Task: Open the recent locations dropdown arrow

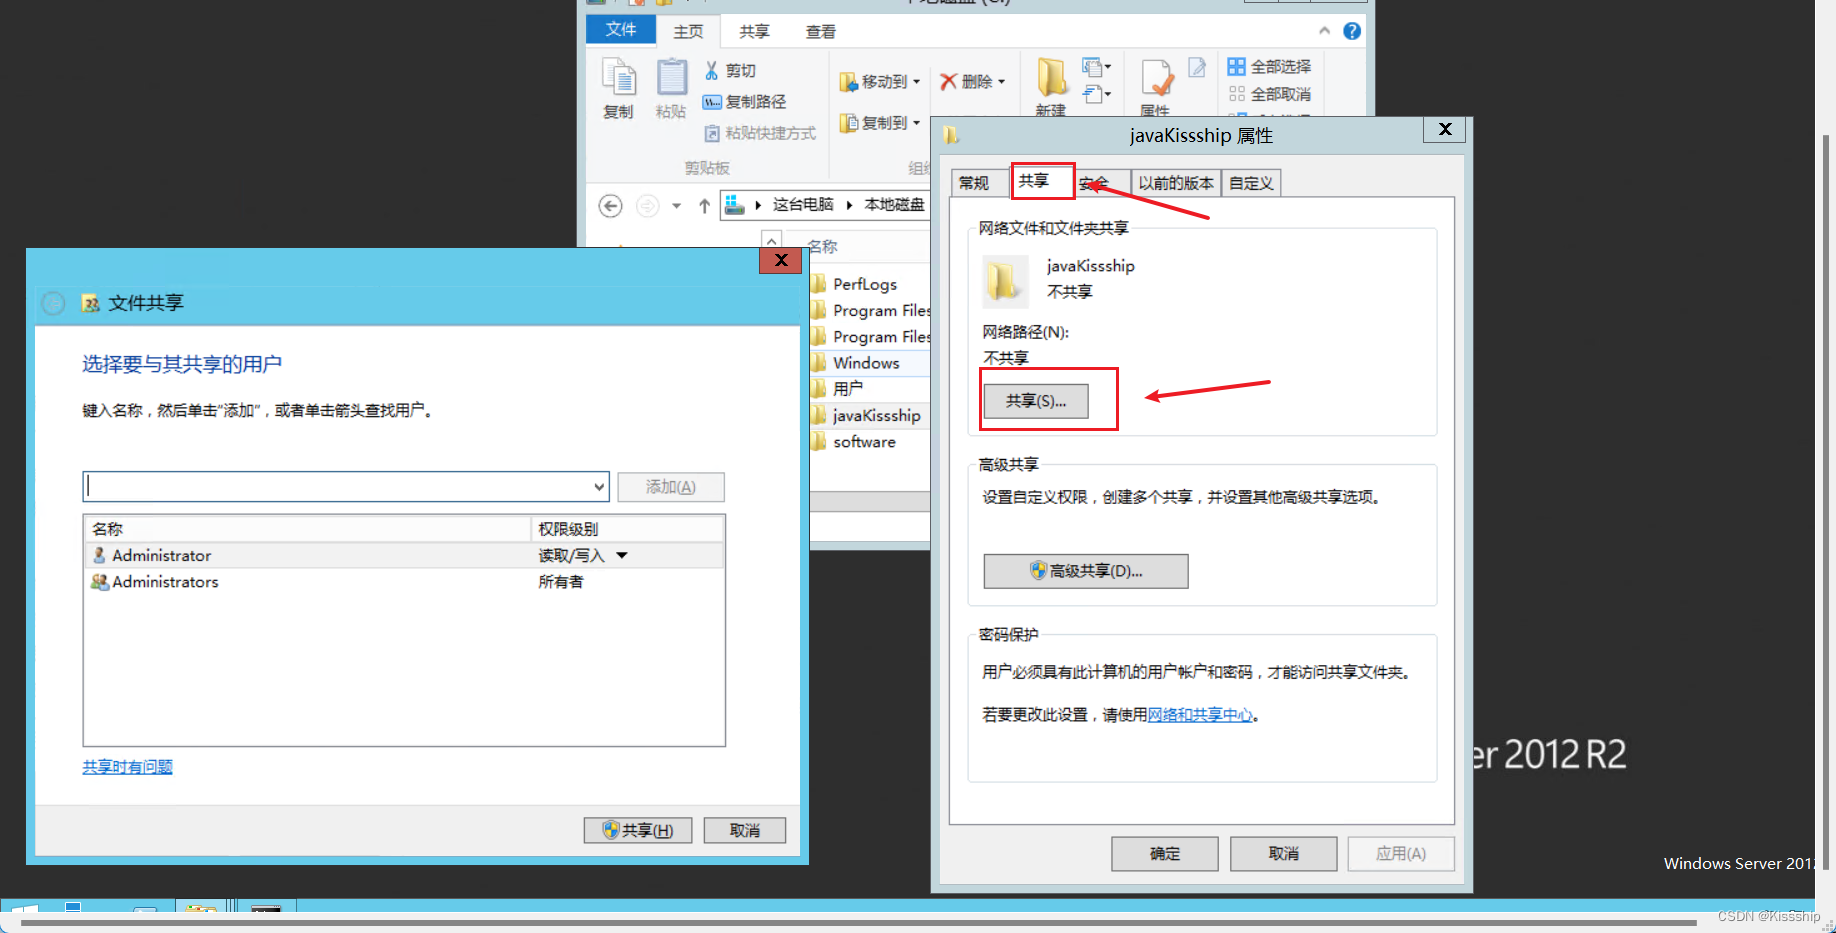Action: (x=676, y=206)
